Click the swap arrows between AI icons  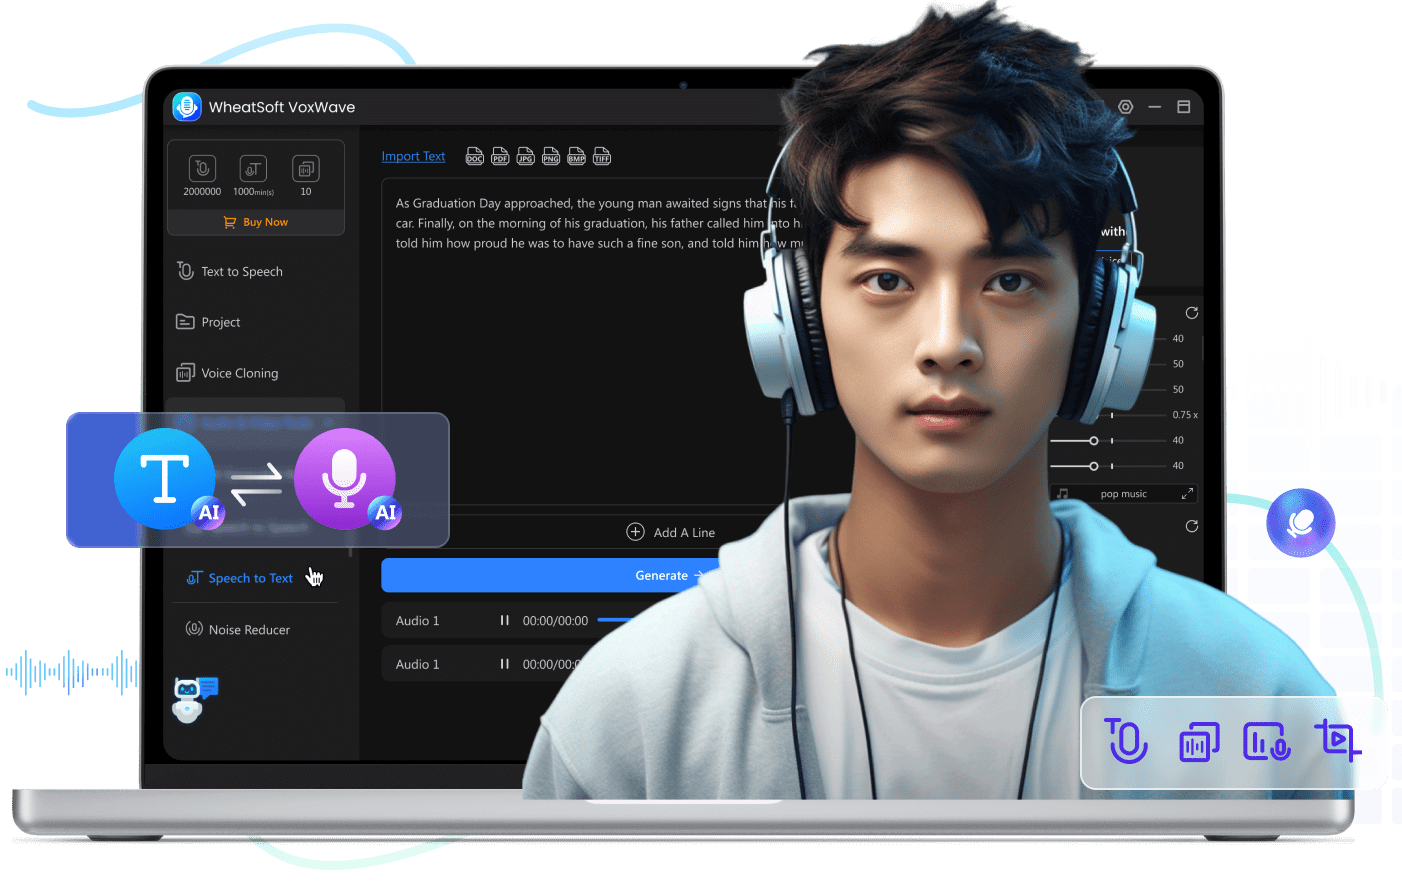[256, 485]
